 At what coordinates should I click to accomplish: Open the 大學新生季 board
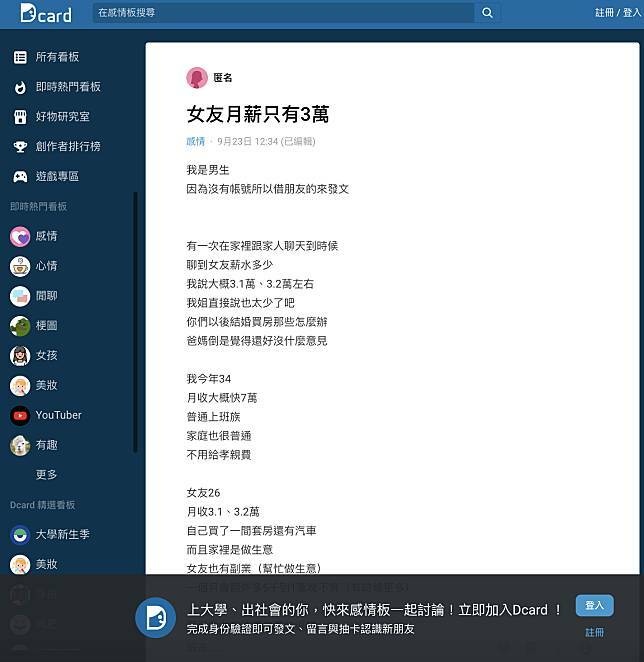coord(62,534)
